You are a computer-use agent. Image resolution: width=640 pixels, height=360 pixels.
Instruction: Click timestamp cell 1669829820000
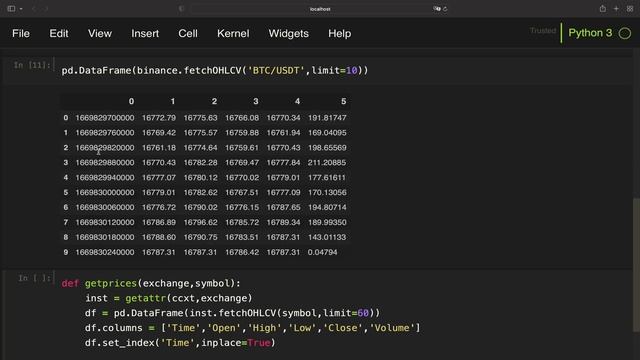click(105, 148)
